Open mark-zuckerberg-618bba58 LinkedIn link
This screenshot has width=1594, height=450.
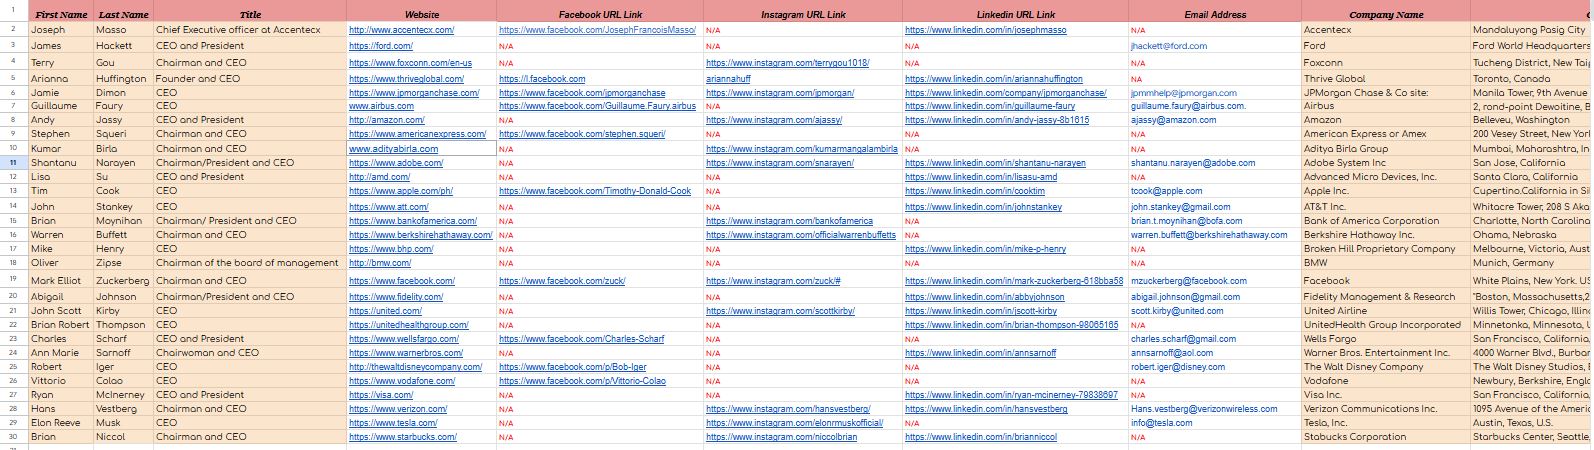(1014, 281)
